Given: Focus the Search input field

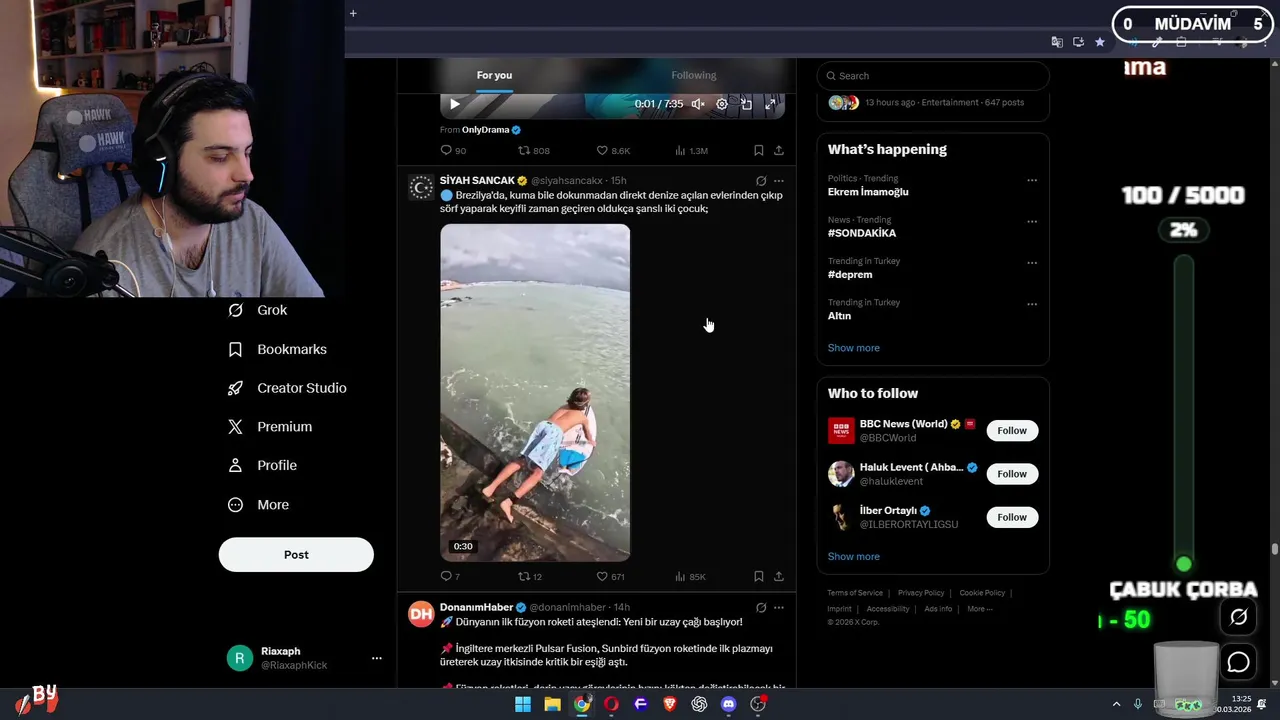Looking at the screenshot, I should click(933, 76).
